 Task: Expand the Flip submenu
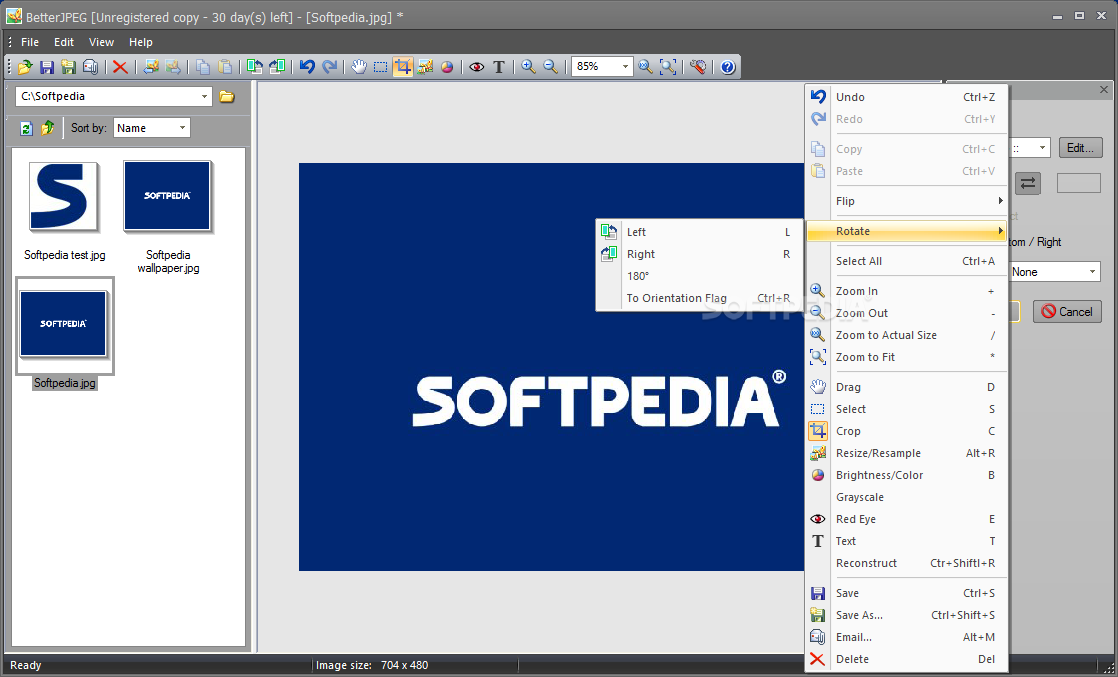tap(906, 201)
